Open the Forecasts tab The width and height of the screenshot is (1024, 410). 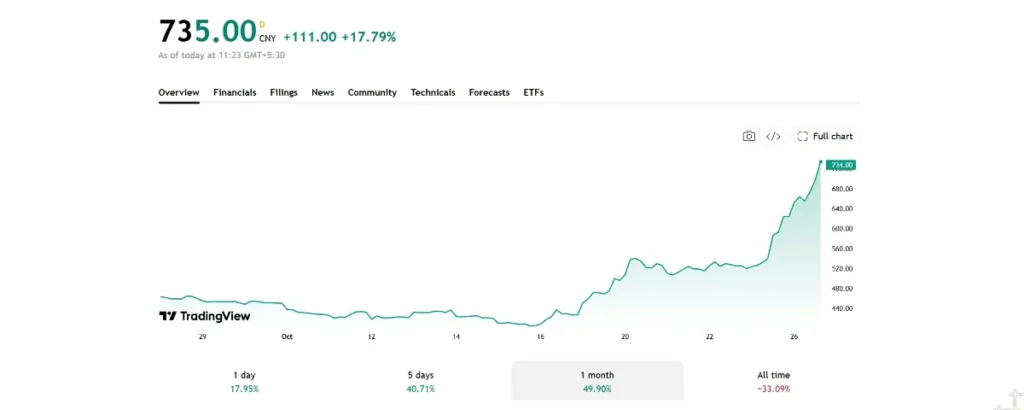(x=489, y=93)
